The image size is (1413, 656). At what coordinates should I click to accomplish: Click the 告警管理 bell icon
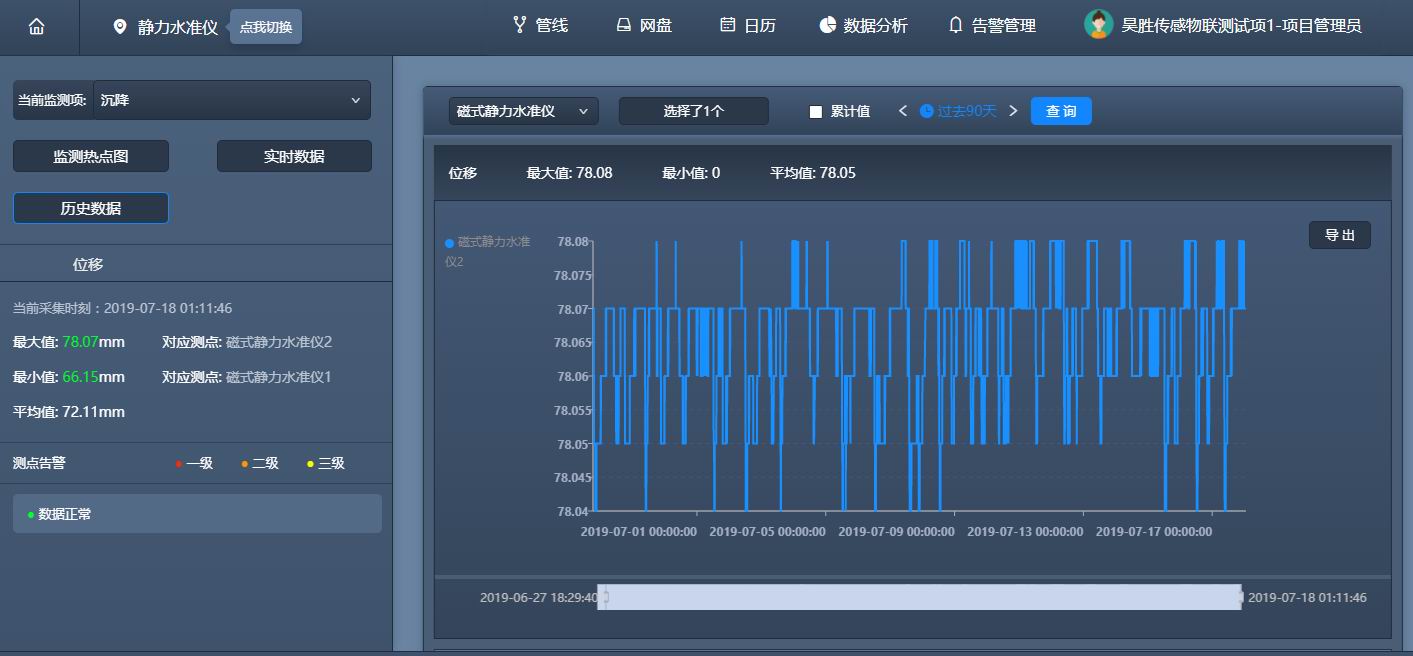tap(955, 25)
